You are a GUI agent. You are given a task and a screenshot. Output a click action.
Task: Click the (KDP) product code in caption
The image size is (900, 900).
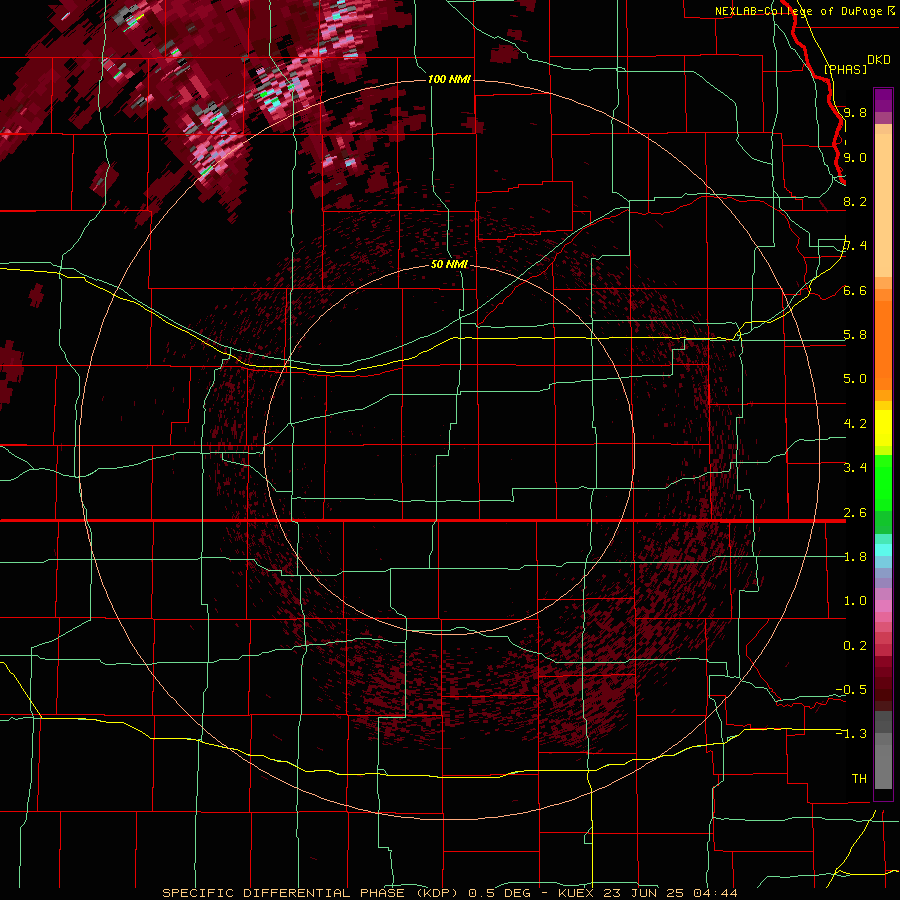pyautogui.click(x=437, y=893)
